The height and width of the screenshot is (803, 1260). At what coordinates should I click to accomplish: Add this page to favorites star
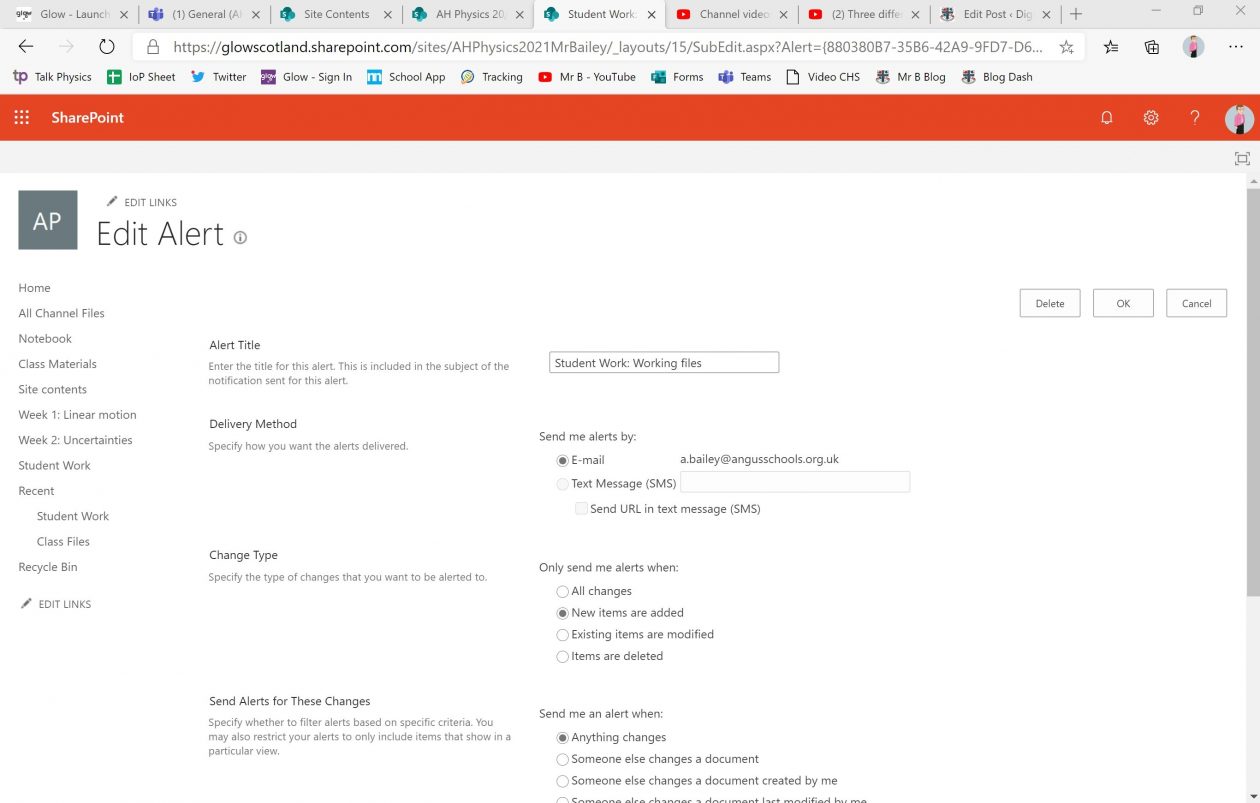1067,47
